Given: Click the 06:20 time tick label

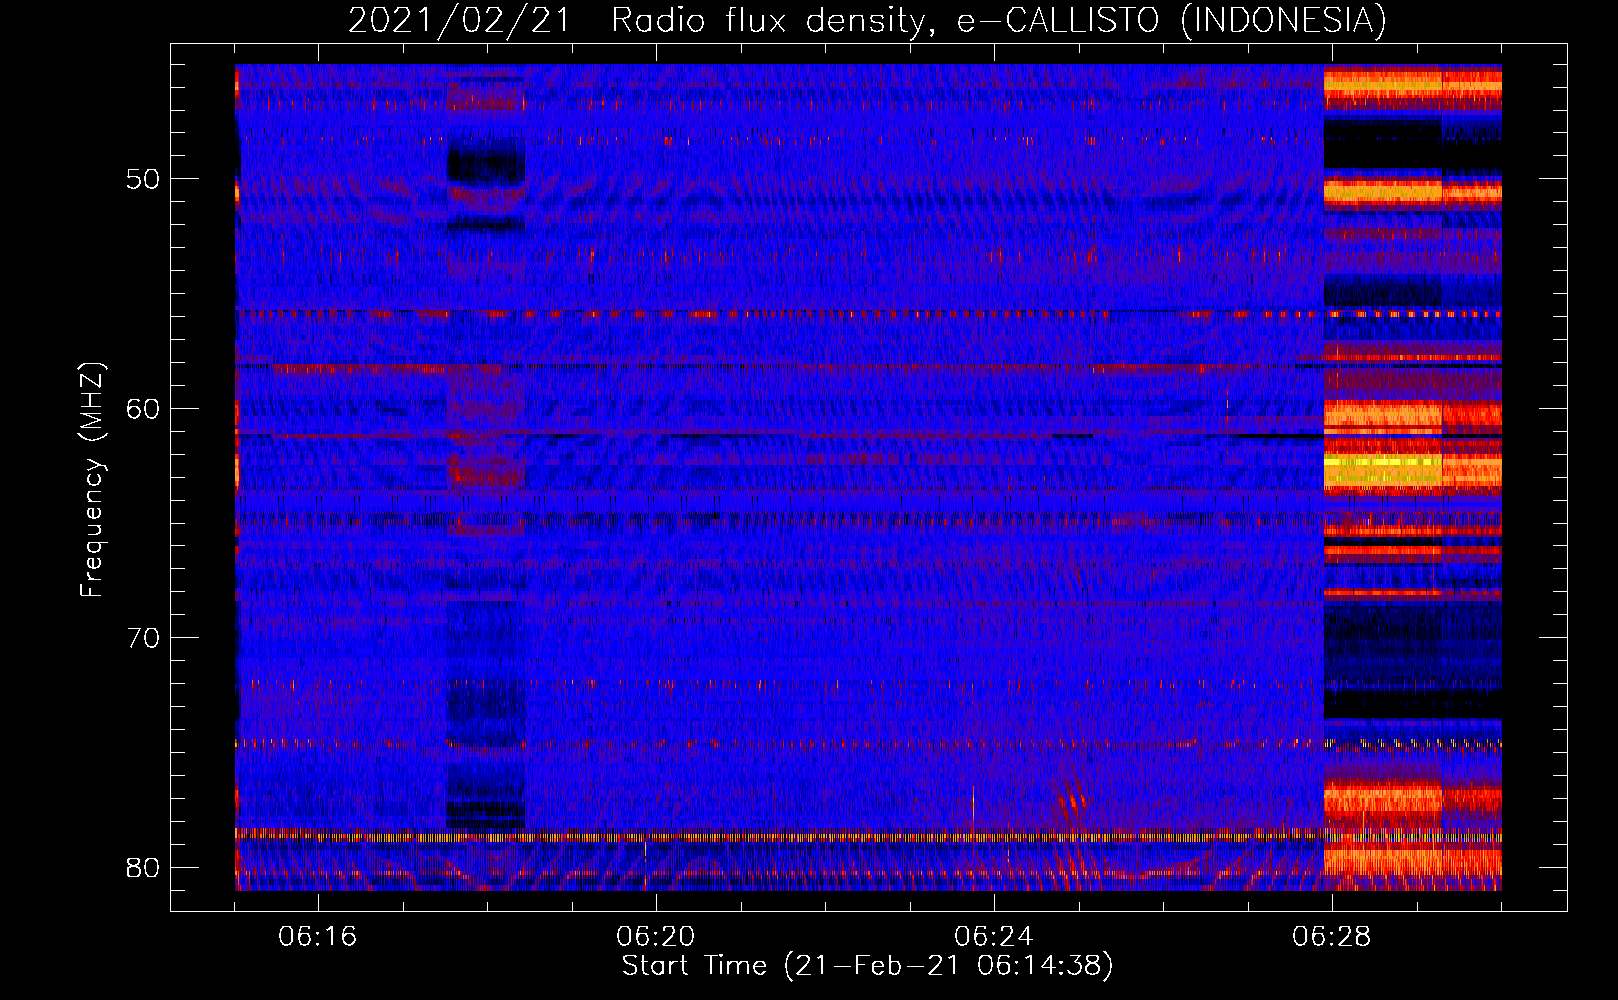Looking at the screenshot, I should (x=656, y=937).
